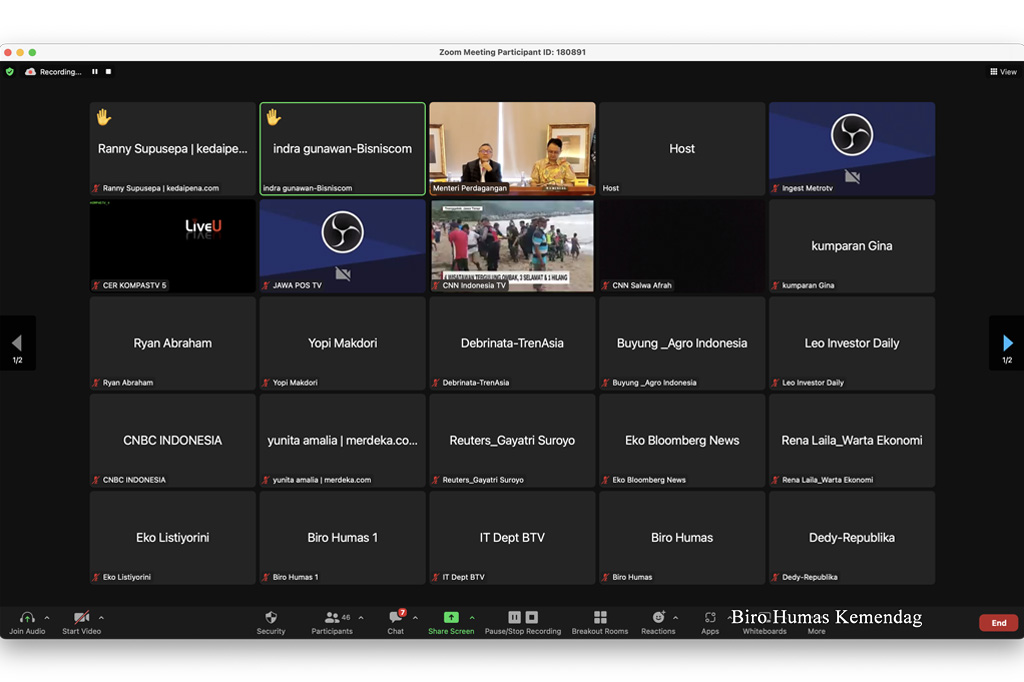Click the Ingest Metrotv OBS logo
Screen dimensions: 1024x682
point(852,135)
